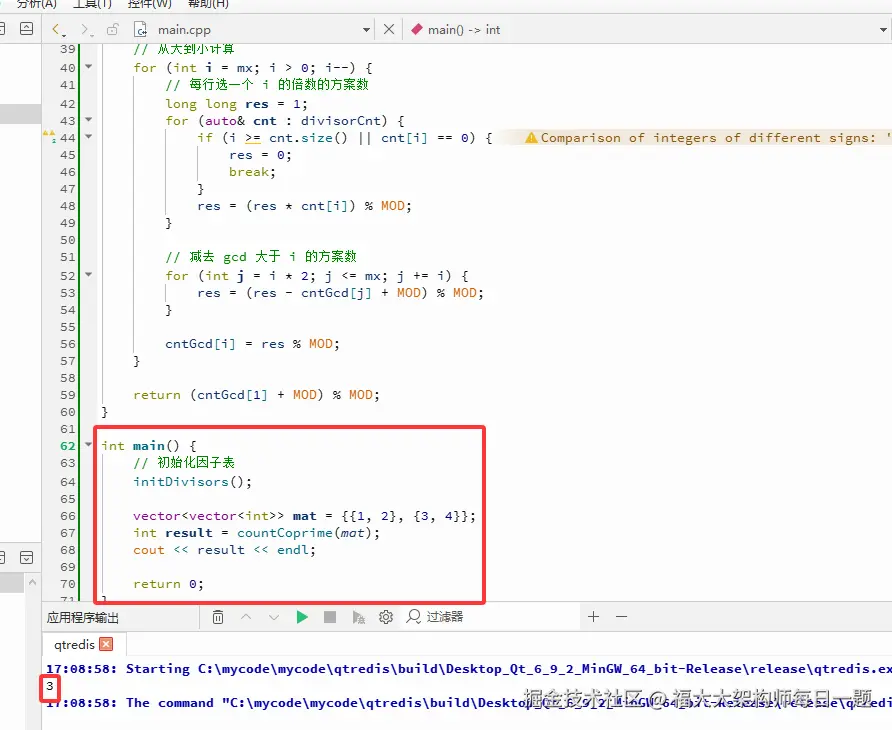Click the symbol list arrow at right edge
The width and height of the screenshot is (892, 730).
tap(883, 30)
